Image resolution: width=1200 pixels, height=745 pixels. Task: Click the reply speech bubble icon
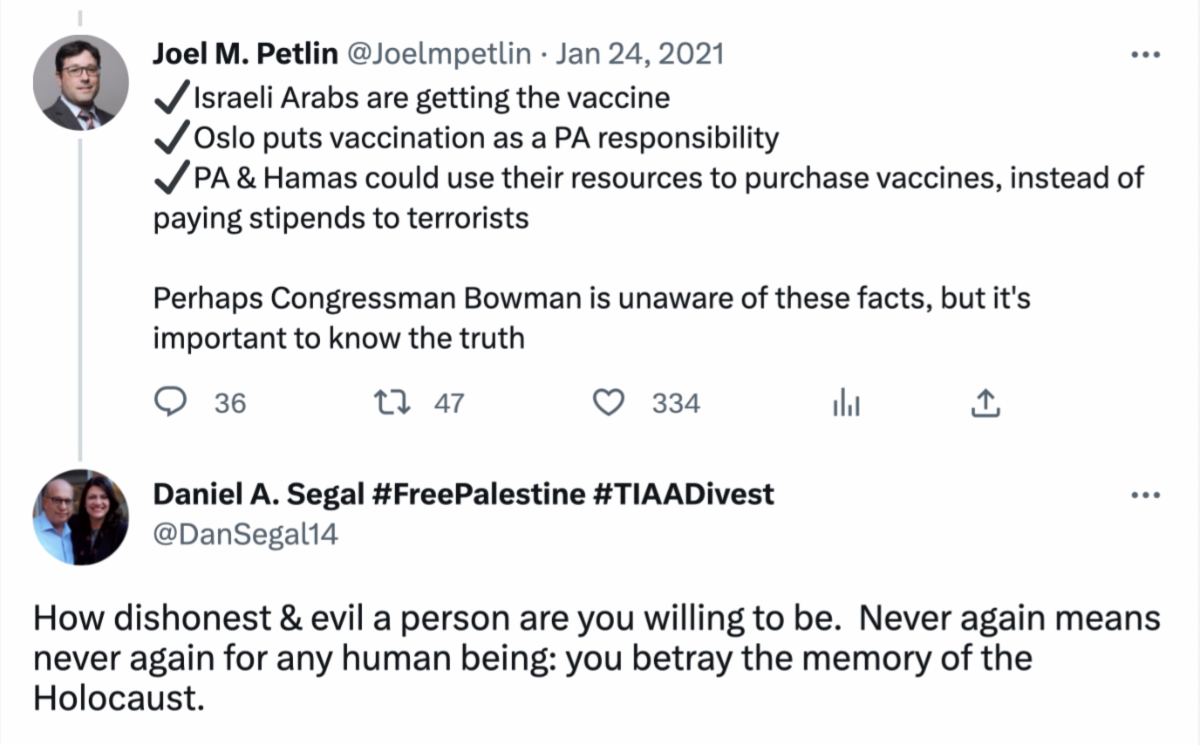click(172, 402)
